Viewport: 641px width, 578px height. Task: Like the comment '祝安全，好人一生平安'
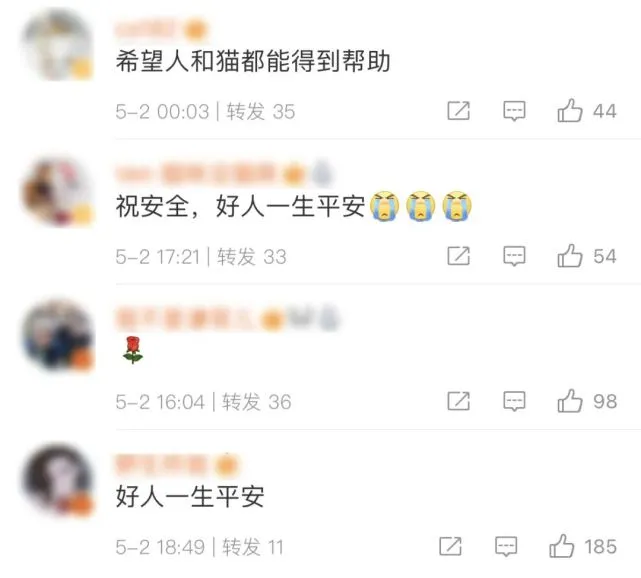(570, 256)
